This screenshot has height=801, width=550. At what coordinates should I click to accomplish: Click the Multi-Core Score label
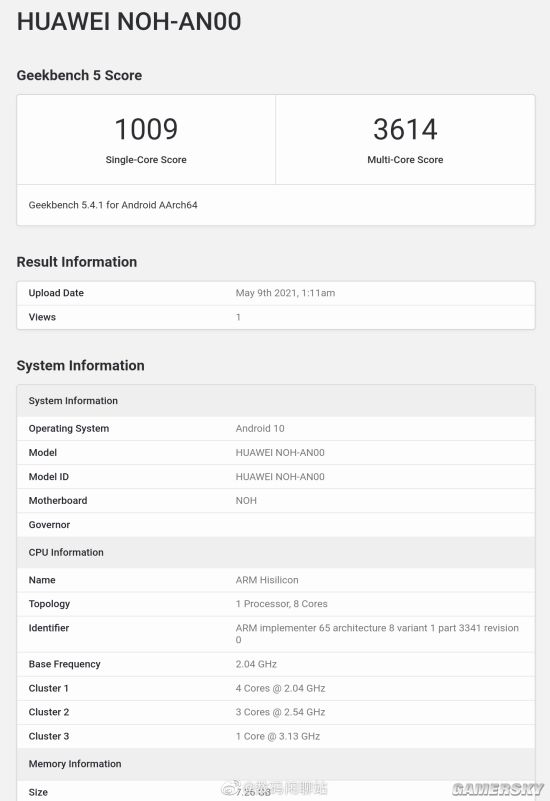click(x=405, y=160)
